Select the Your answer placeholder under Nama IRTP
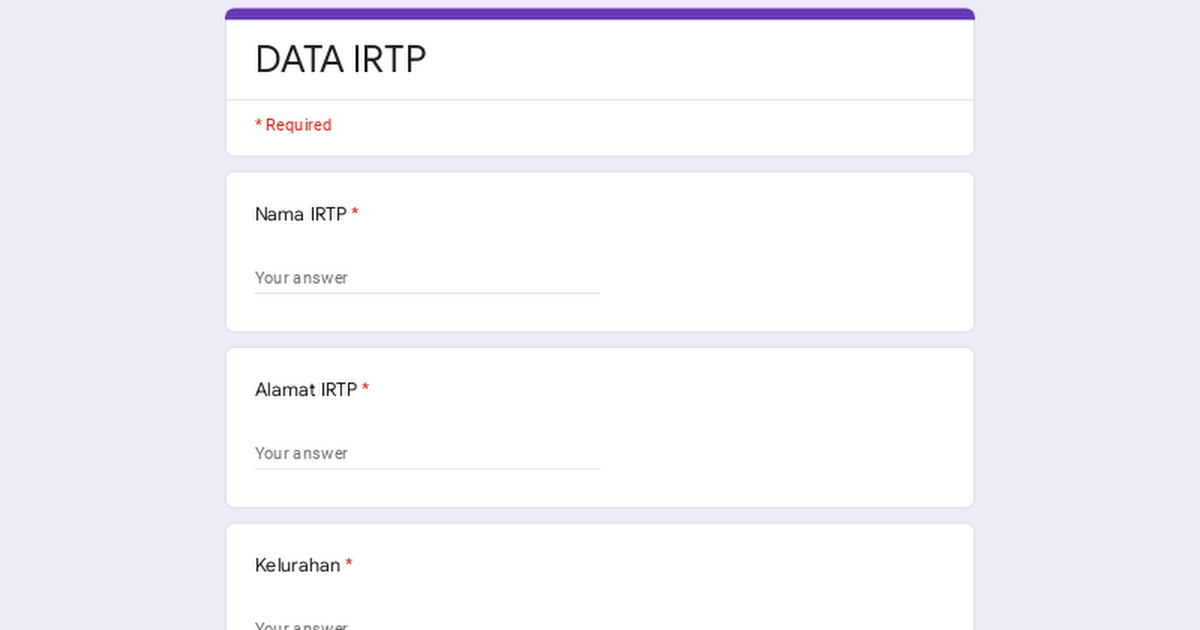Image resolution: width=1200 pixels, height=630 pixels. point(302,278)
